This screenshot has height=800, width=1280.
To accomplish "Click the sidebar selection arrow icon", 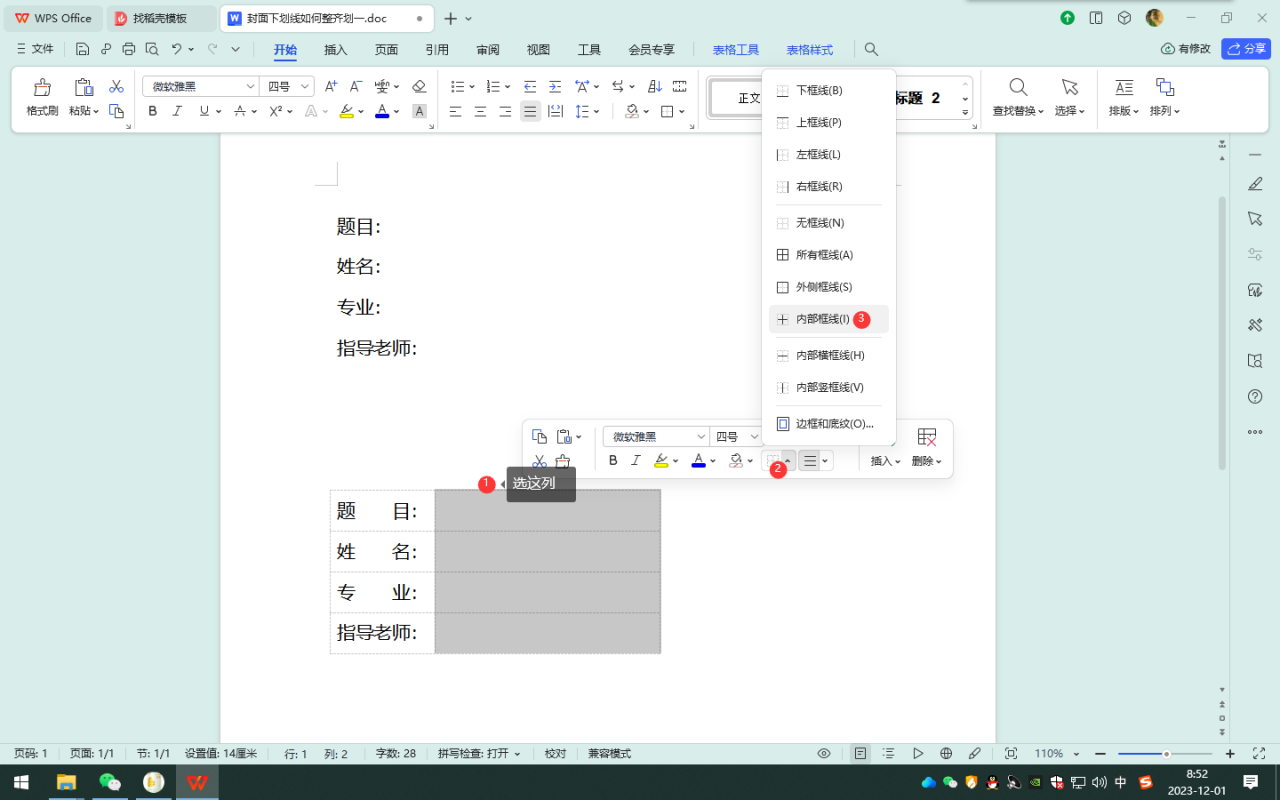I will click(1256, 218).
